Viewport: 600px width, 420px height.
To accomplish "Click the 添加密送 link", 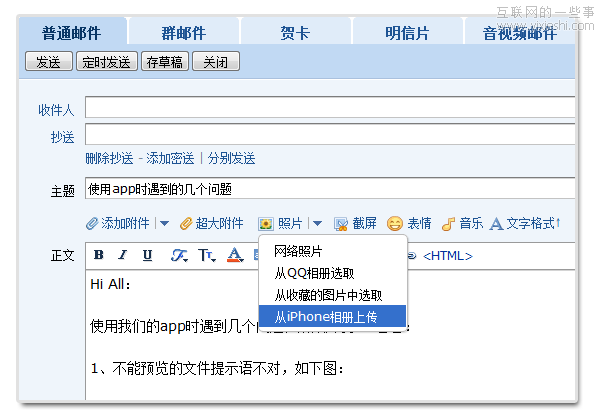I will 170,158.
